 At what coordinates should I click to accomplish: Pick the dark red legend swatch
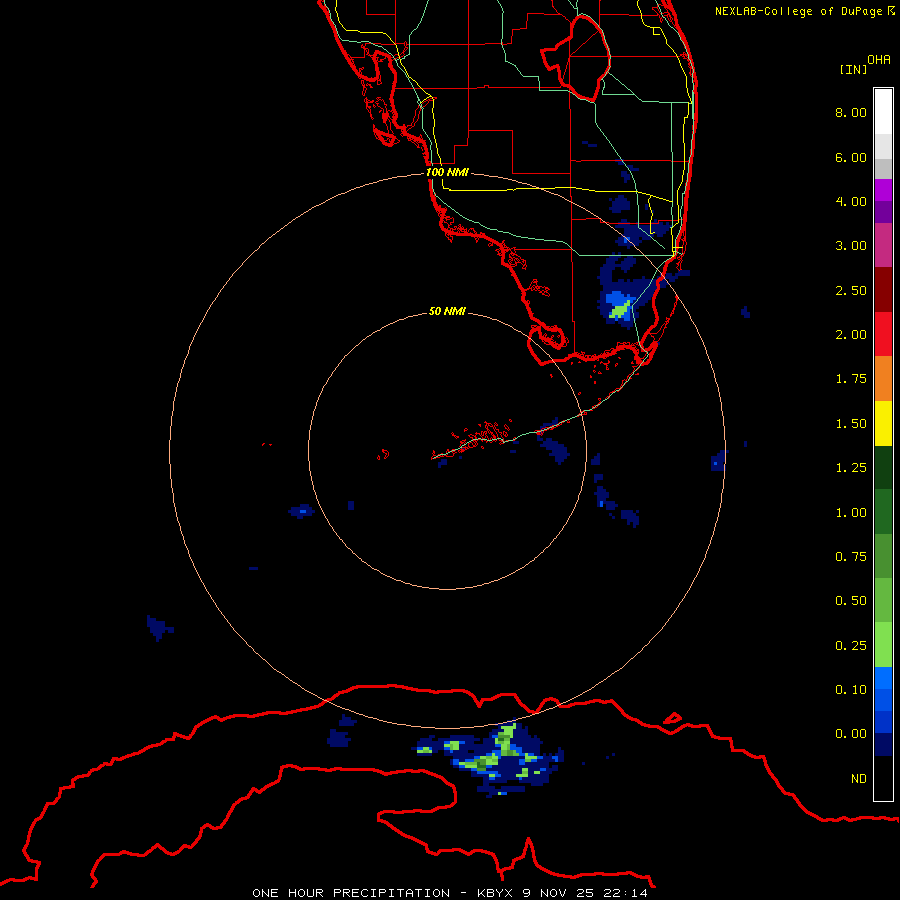883,290
